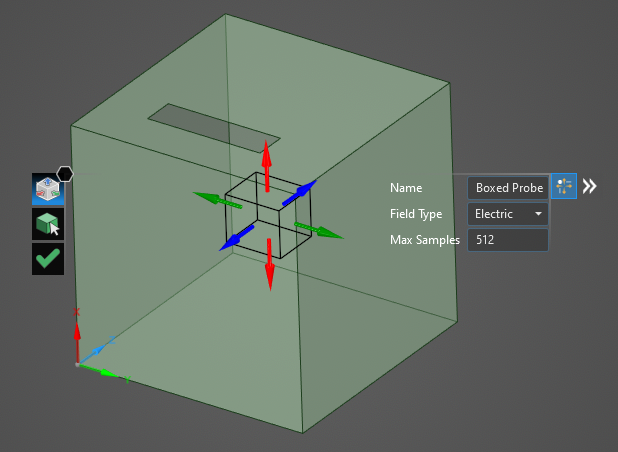Click the Name label text

[406, 188]
